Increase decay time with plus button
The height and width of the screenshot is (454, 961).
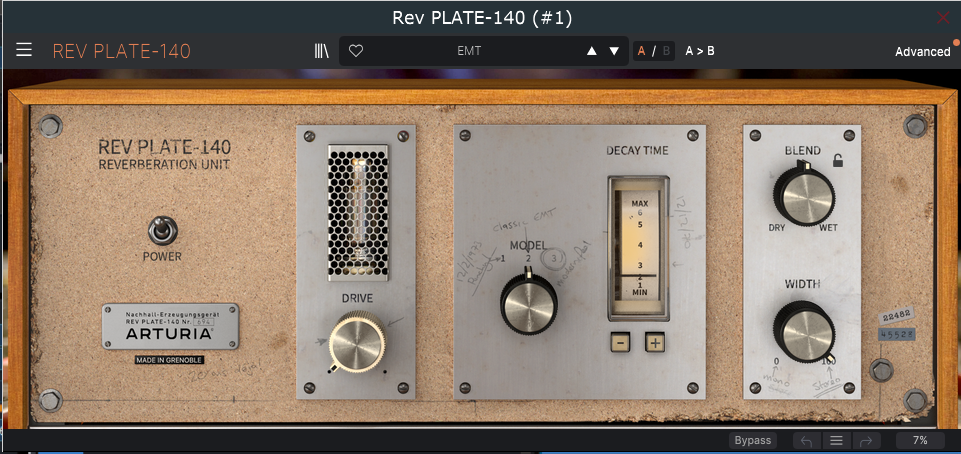point(655,342)
